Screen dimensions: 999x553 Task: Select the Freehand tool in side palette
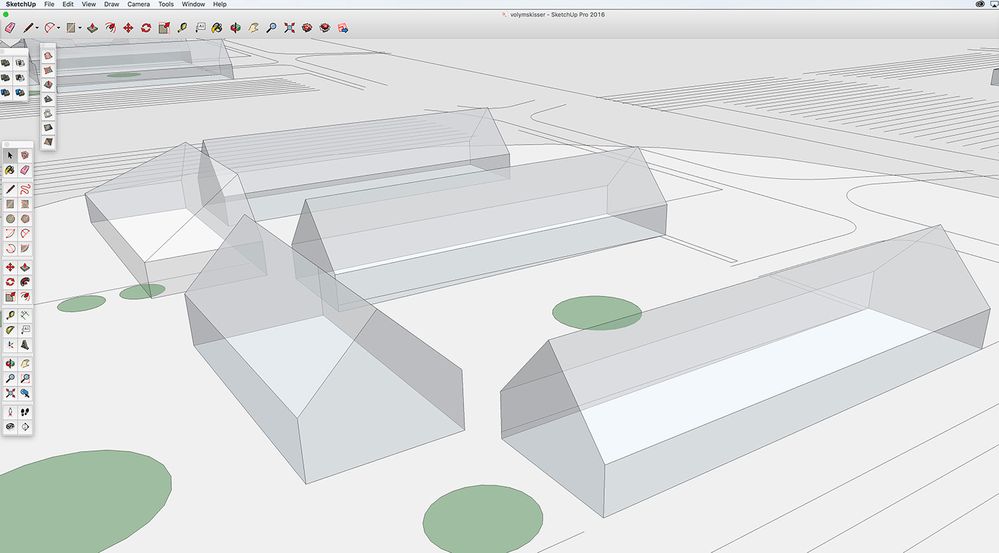[25, 188]
